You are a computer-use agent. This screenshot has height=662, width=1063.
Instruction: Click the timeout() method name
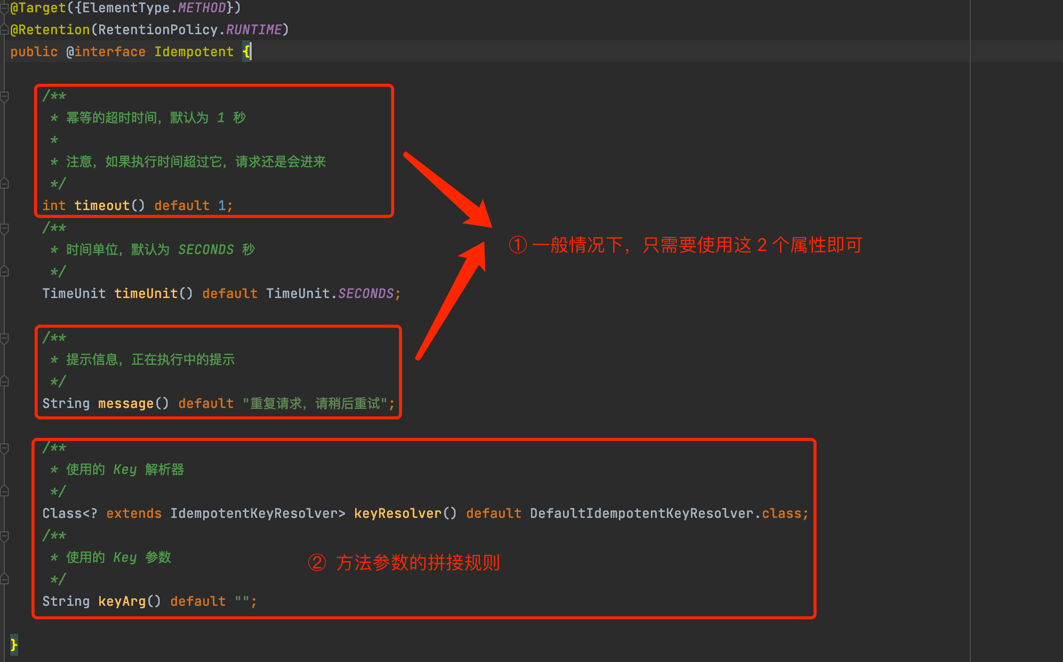(x=101, y=206)
